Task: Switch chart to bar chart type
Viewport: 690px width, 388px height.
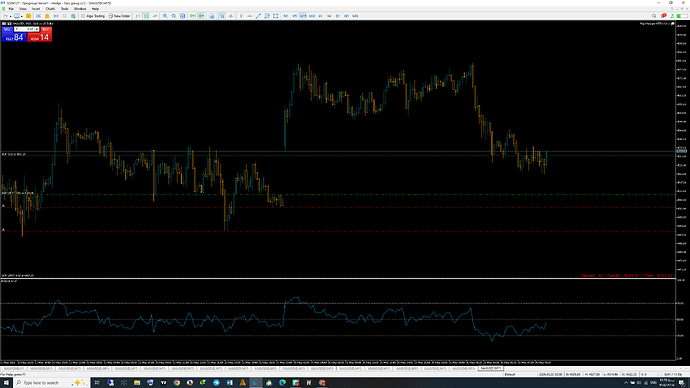Action: (x=138, y=16)
